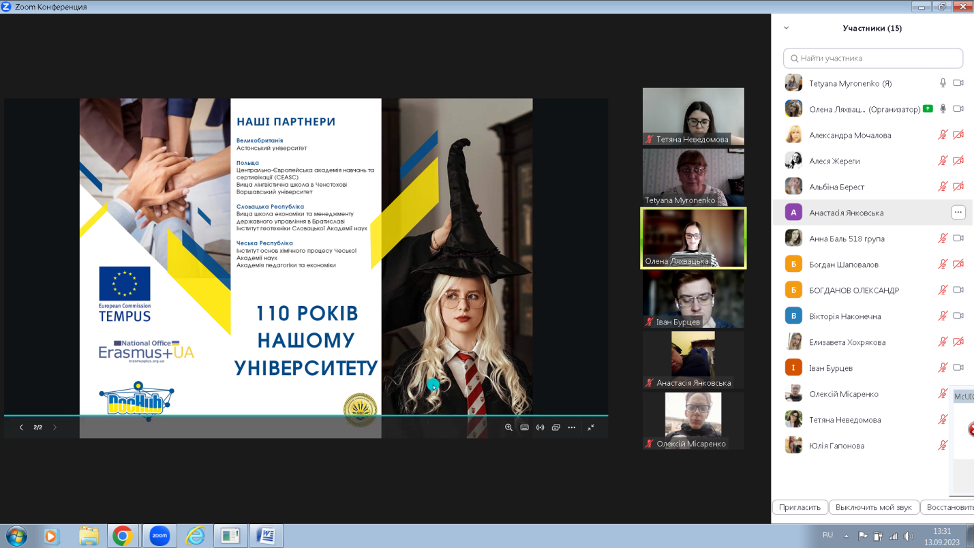Image resolution: width=974 pixels, height=550 pixels.
Task: Exit fullscreen with the collapse arrows icon
Action: click(591, 427)
